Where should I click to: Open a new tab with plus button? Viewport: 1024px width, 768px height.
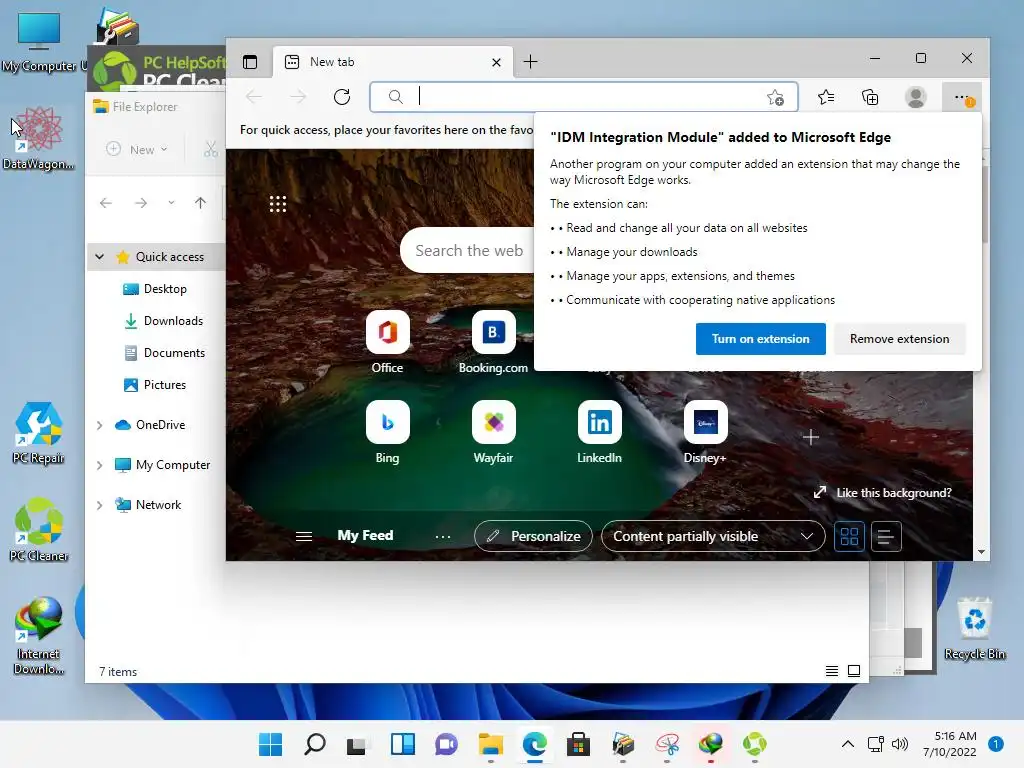tap(530, 62)
